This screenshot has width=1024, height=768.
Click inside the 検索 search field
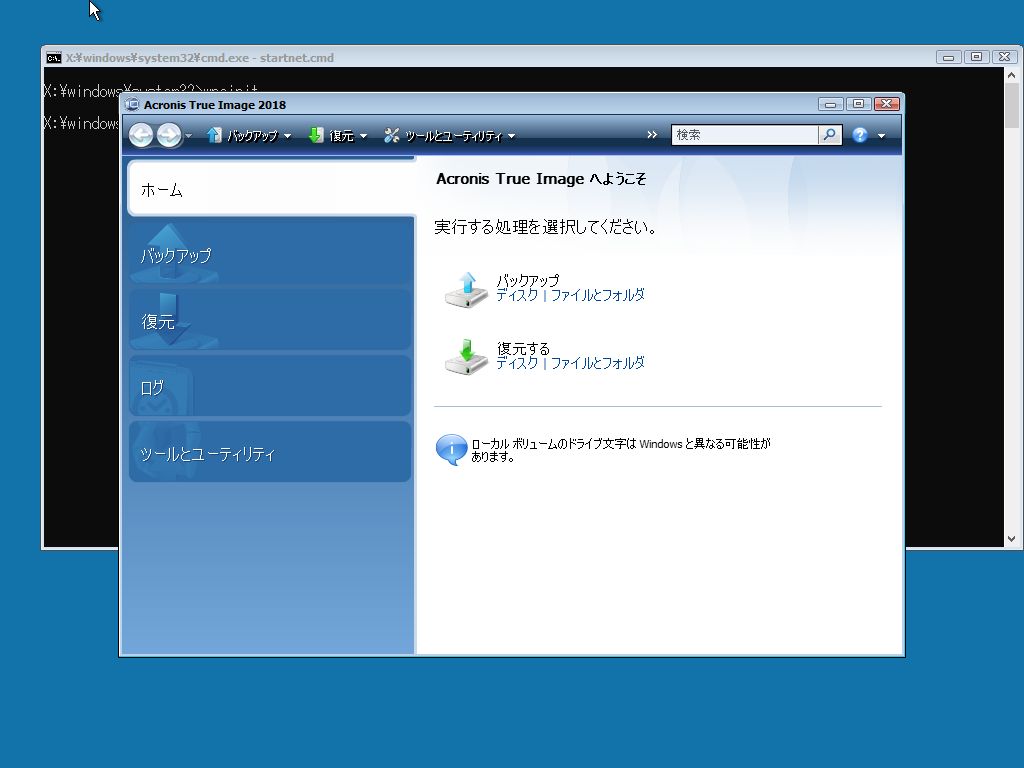click(744, 135)
